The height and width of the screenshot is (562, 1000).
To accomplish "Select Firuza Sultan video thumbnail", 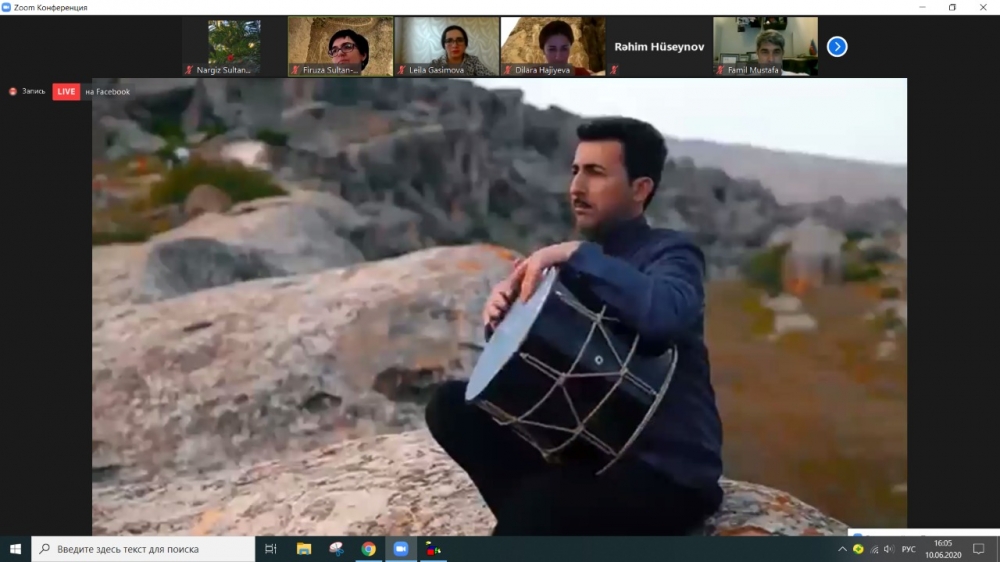I will [341, 47].
